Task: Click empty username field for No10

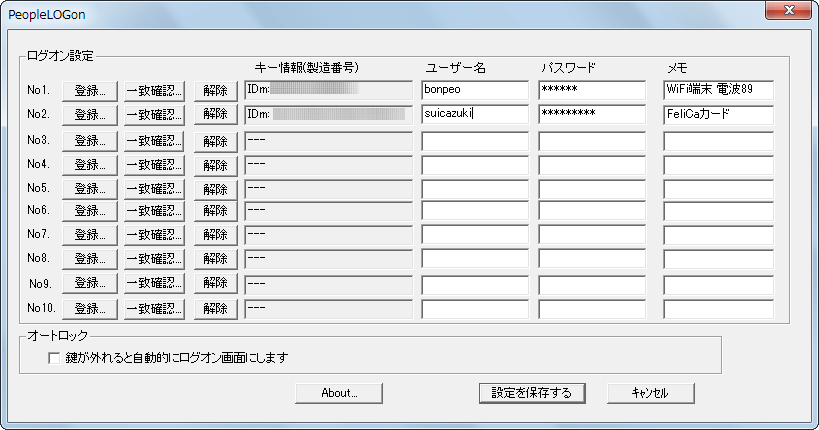Action: 475,309
